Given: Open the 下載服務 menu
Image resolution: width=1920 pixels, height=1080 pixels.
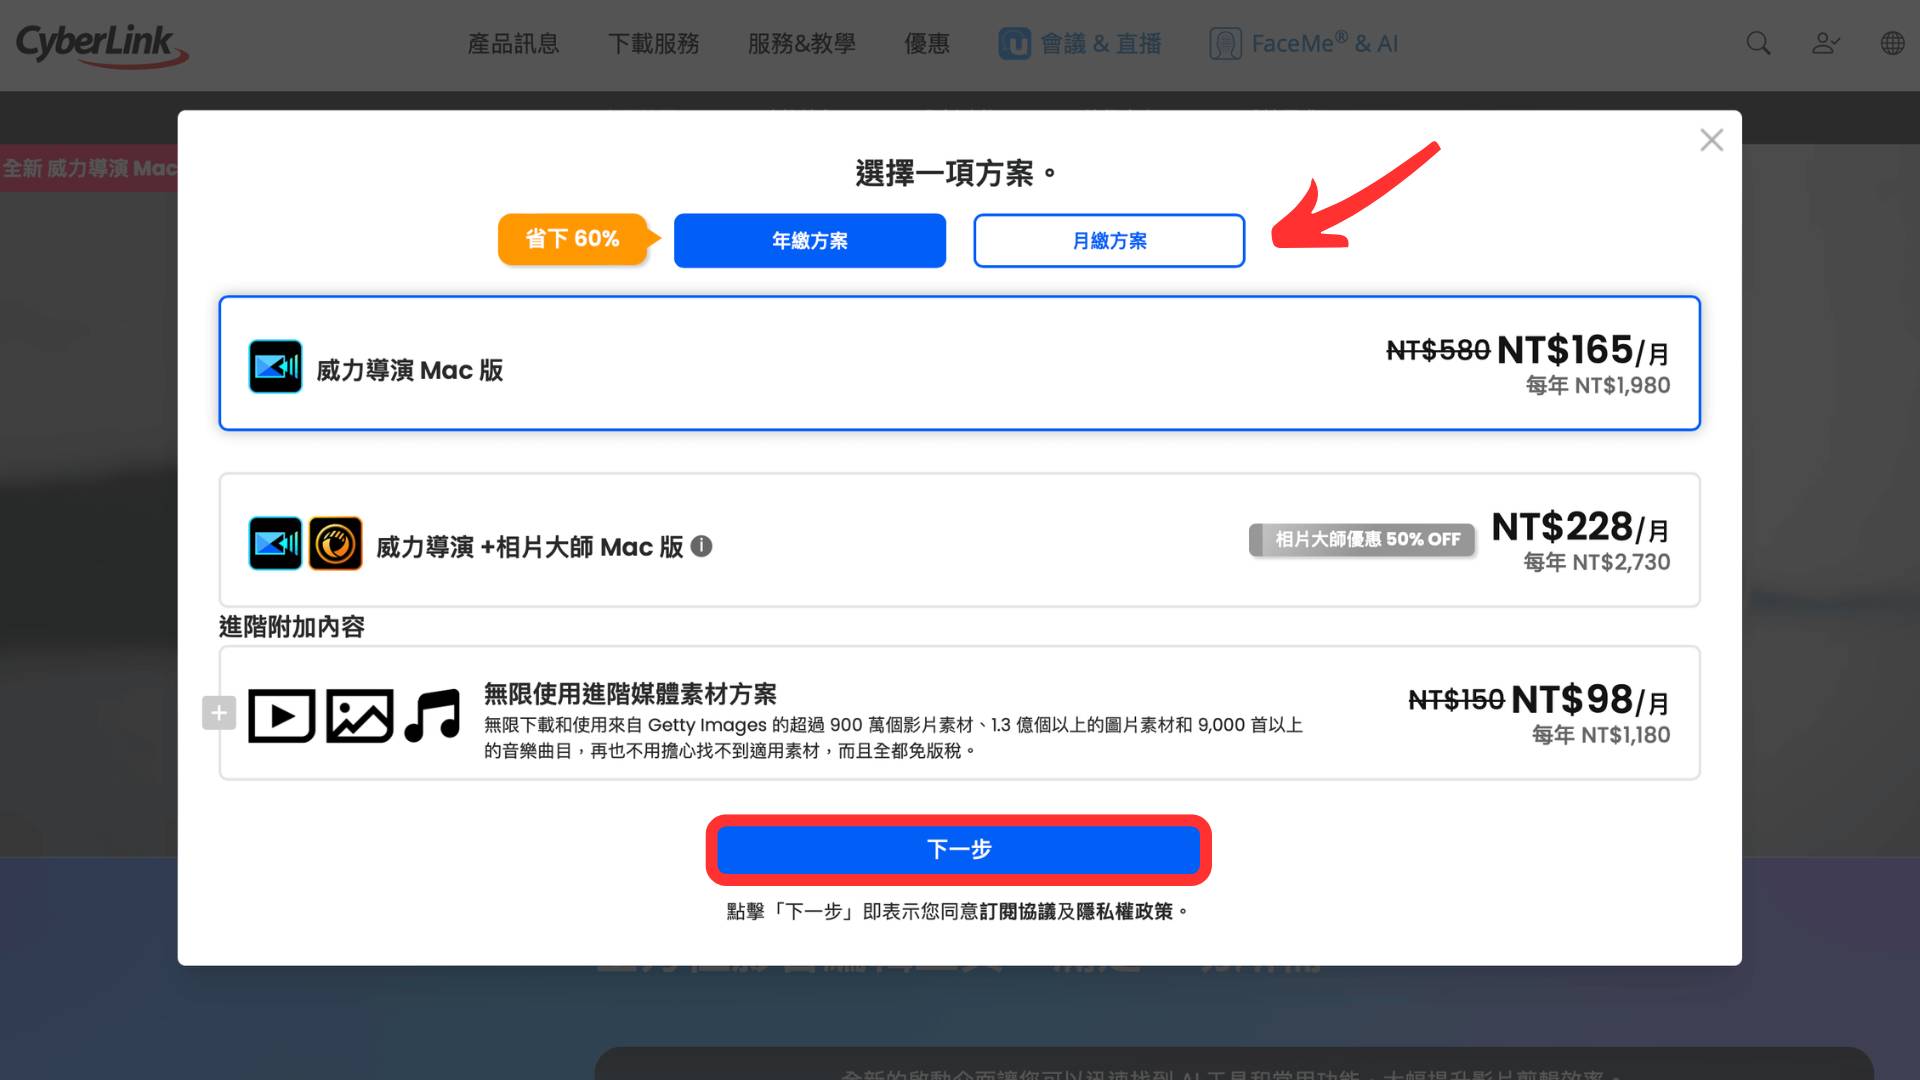Looking at the screenshot, I should pyautogui.click(x=654, y=44).
